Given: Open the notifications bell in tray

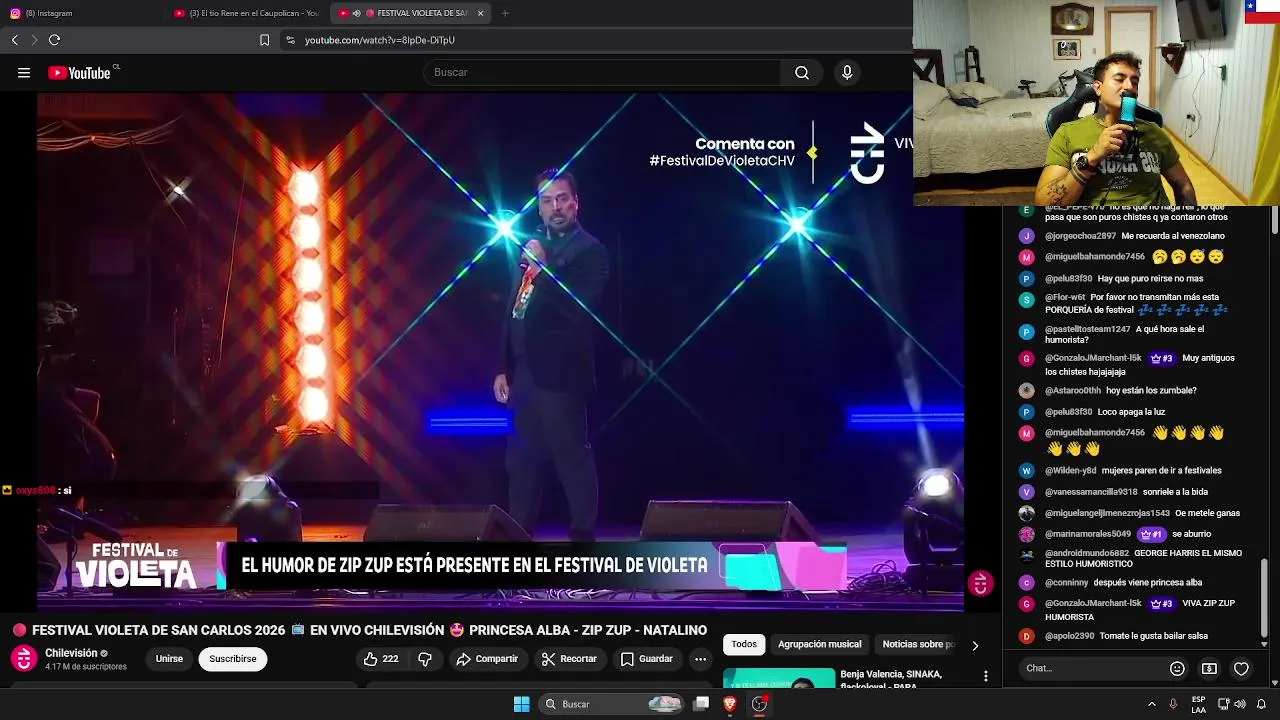Looking at the screenshot, I should pyautogui.click(x=1261, y=704).
